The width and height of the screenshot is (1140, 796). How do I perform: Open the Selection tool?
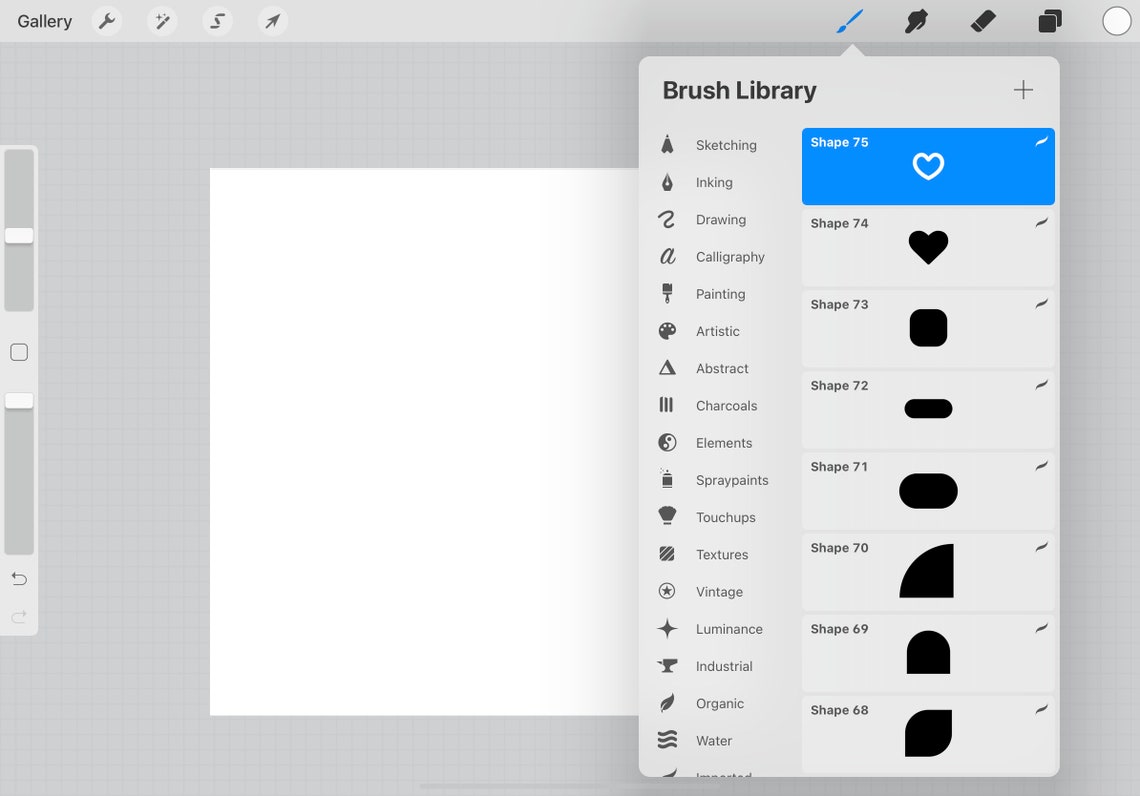[217, 20]
